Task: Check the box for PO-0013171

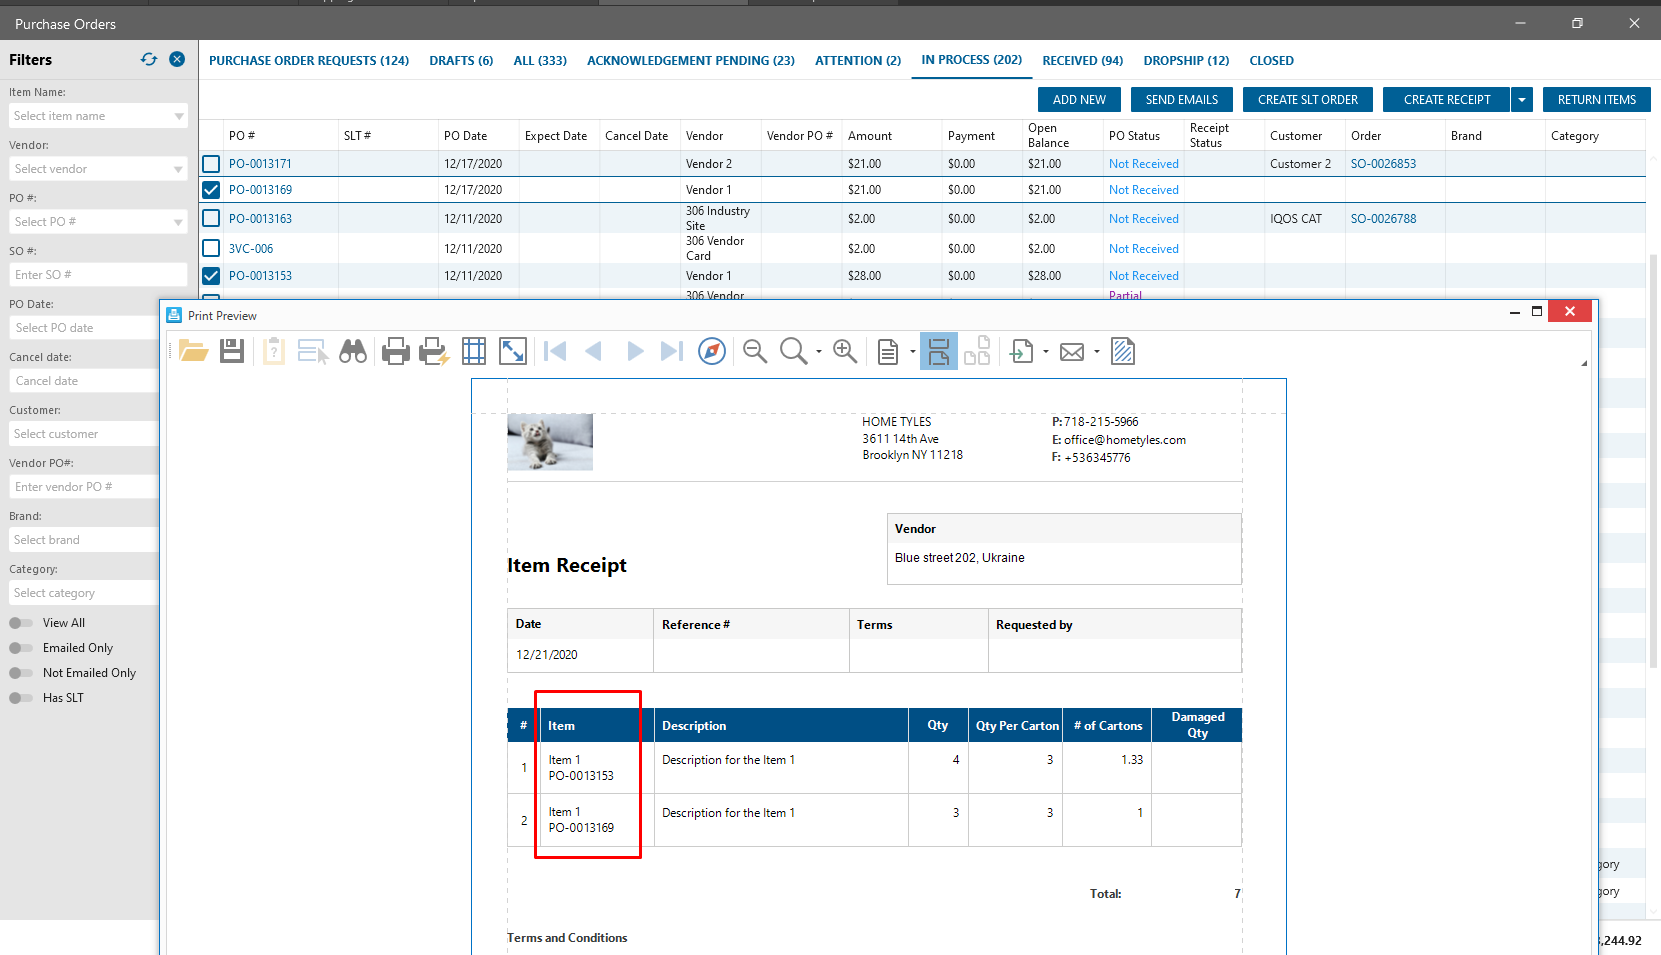Action: [211, 164]
